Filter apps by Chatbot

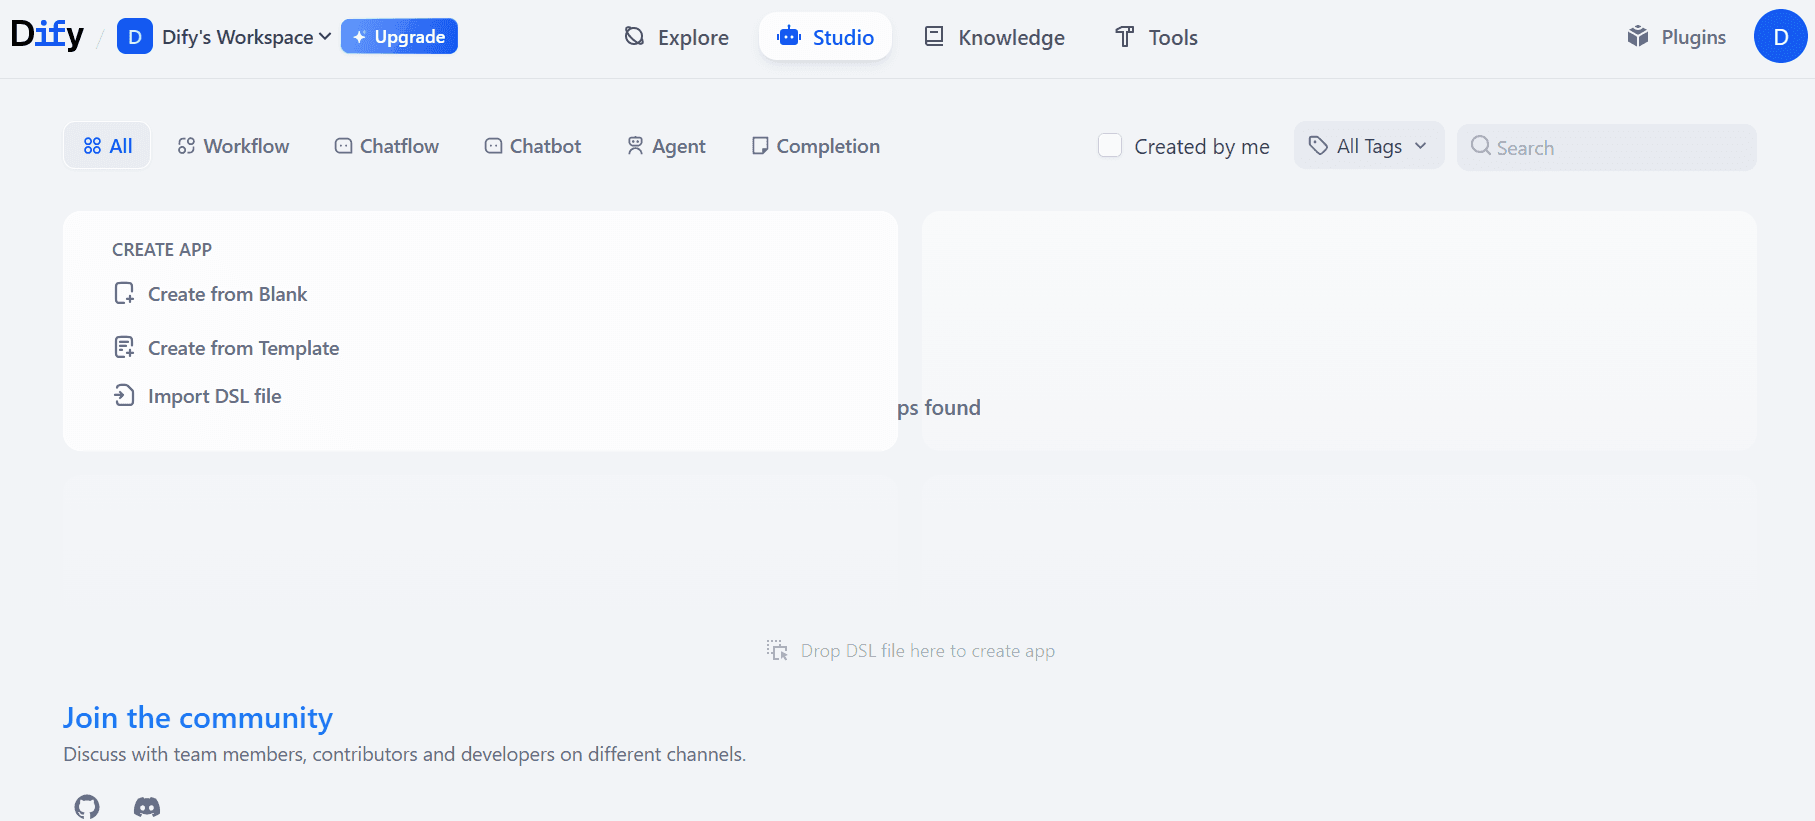[532, 146]
